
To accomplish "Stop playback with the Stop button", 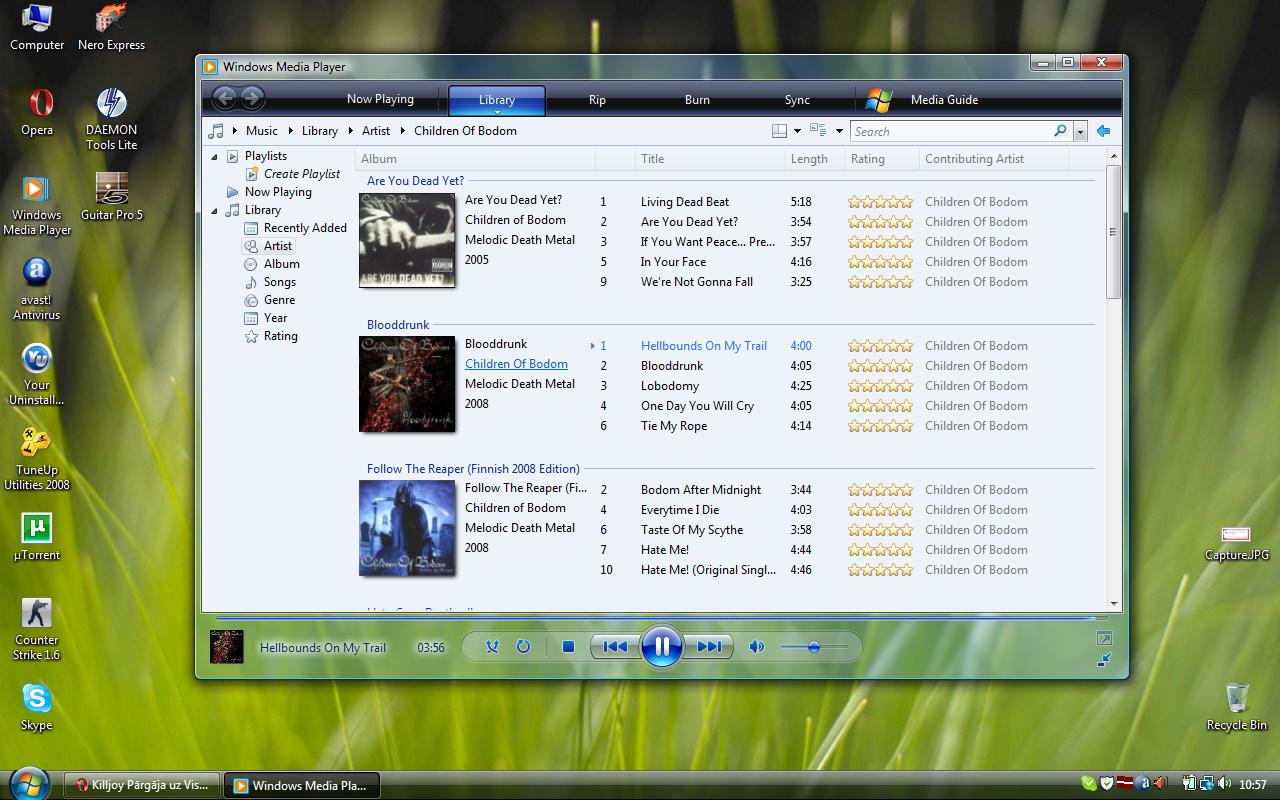I will (x=568, y=647).
